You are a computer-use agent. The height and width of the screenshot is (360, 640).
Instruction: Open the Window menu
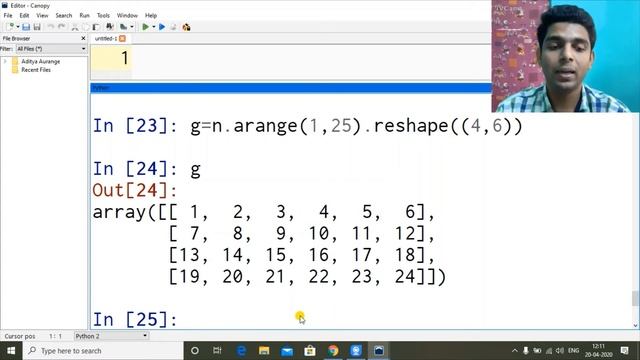(127, 16)
